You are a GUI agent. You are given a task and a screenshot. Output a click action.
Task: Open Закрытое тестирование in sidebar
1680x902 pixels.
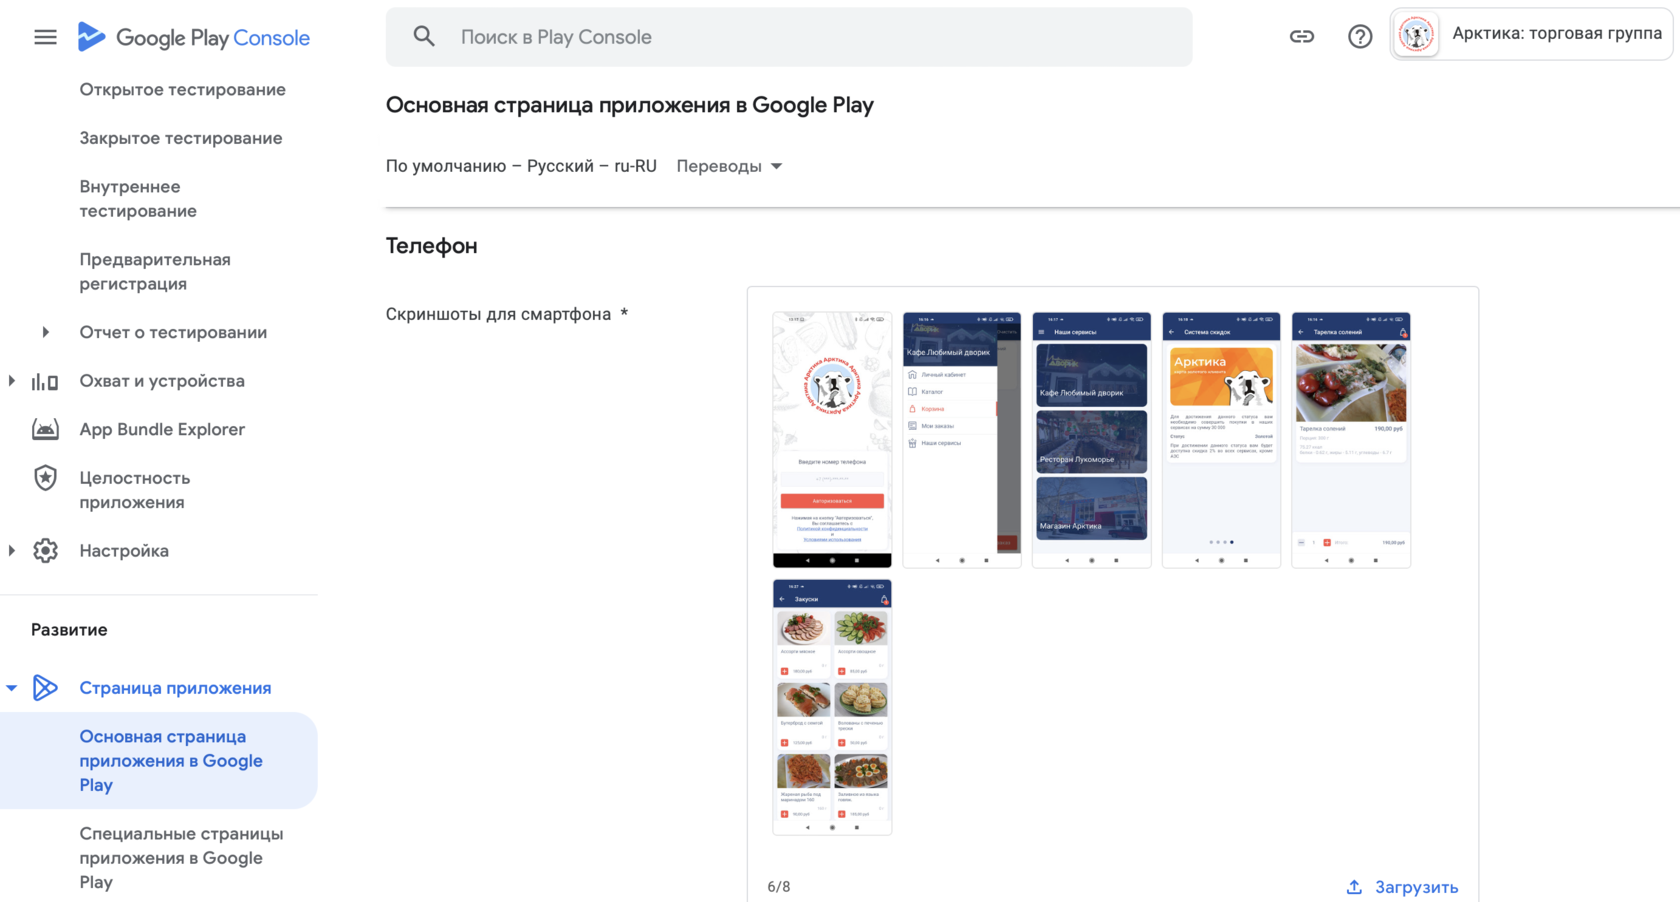[181, 138]
